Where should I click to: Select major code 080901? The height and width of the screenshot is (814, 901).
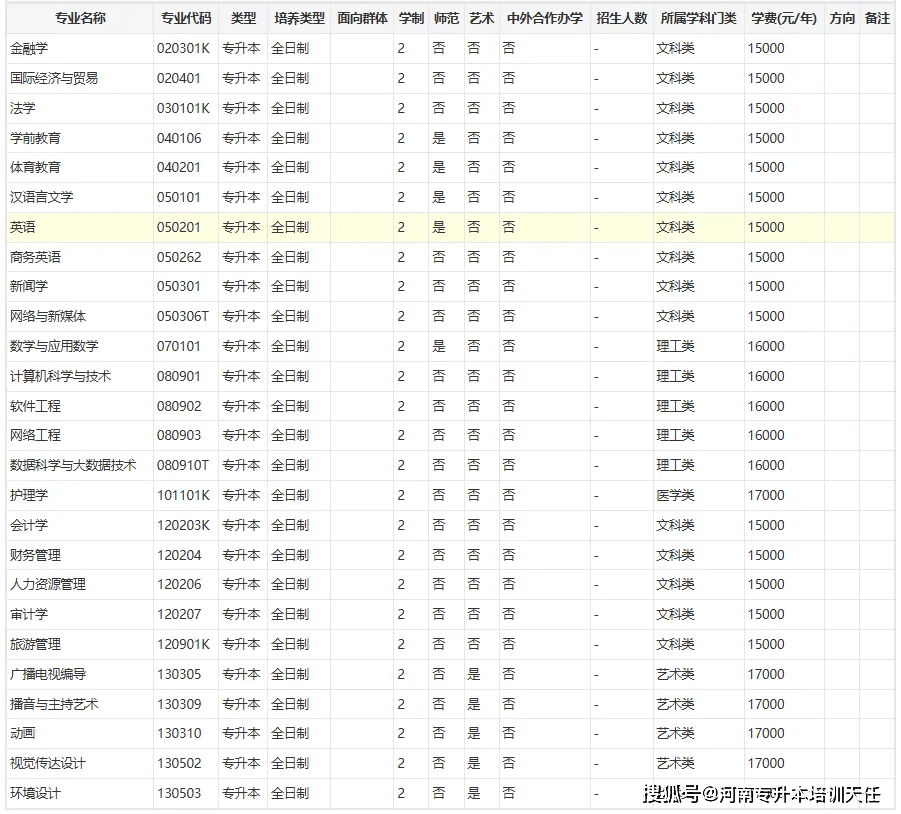tap(179, 376)
